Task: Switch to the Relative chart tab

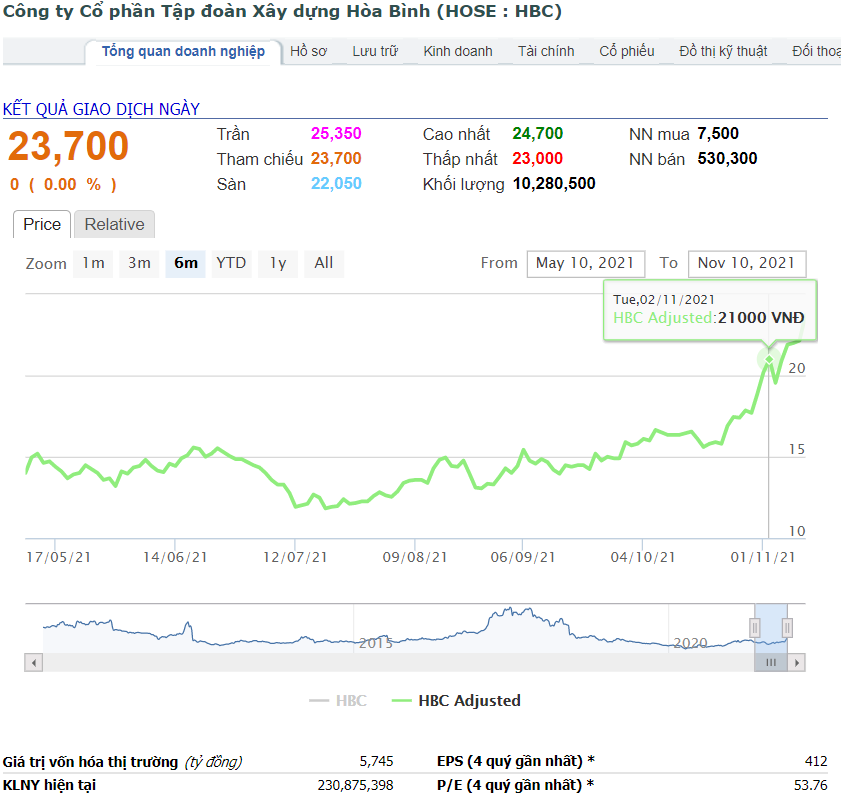Action: pos(114,224)
